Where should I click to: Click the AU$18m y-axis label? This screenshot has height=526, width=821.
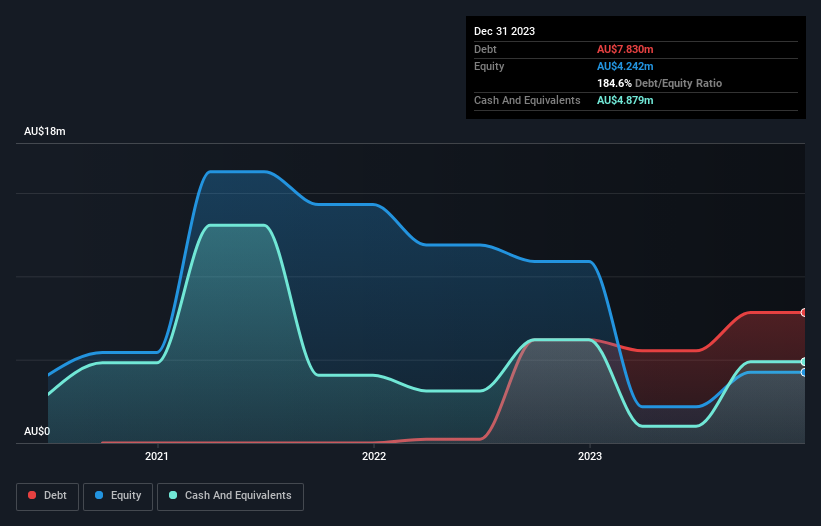[45, 131]
